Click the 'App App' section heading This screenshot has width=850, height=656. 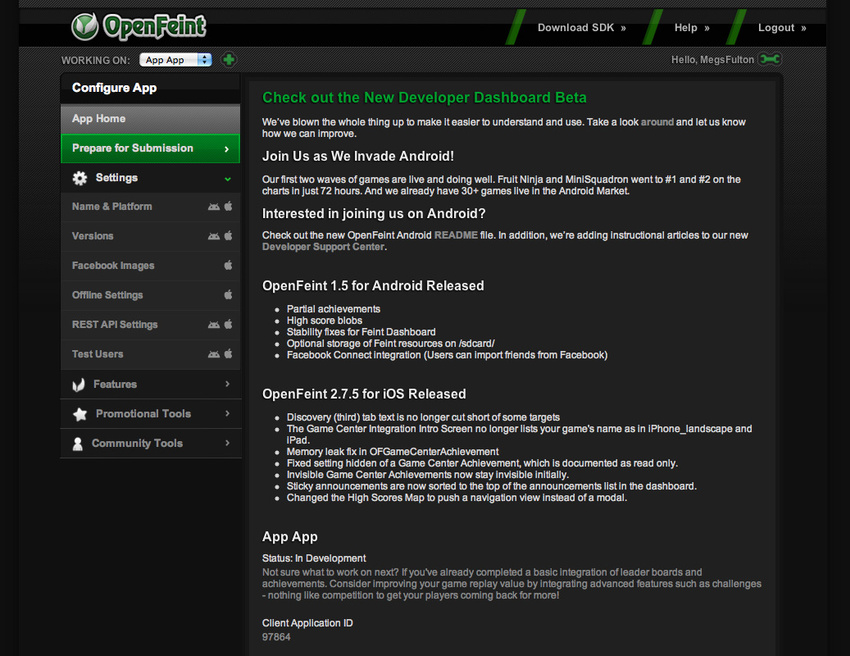click(289, 537)
